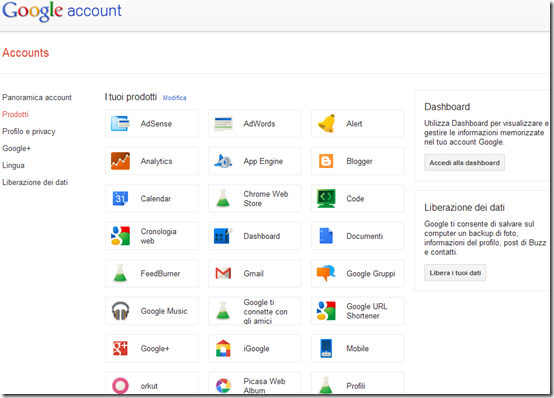This screenshot has width=554, height=398.
Task: Click the iGoogle product name
Action: [256, 349]
